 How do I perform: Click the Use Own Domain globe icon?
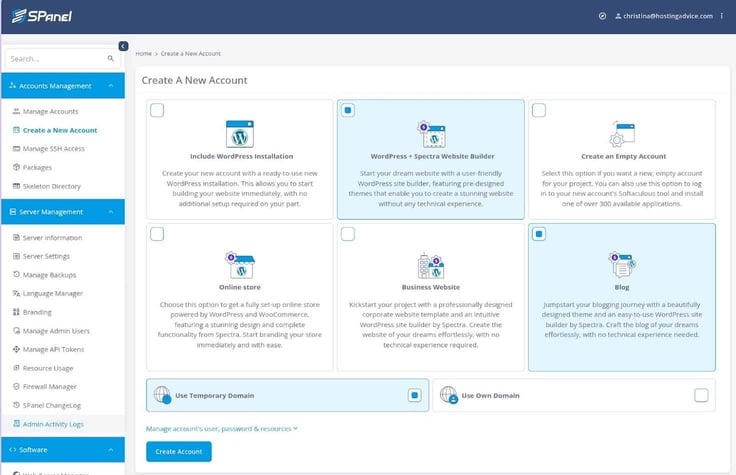(x=449, y=395)
